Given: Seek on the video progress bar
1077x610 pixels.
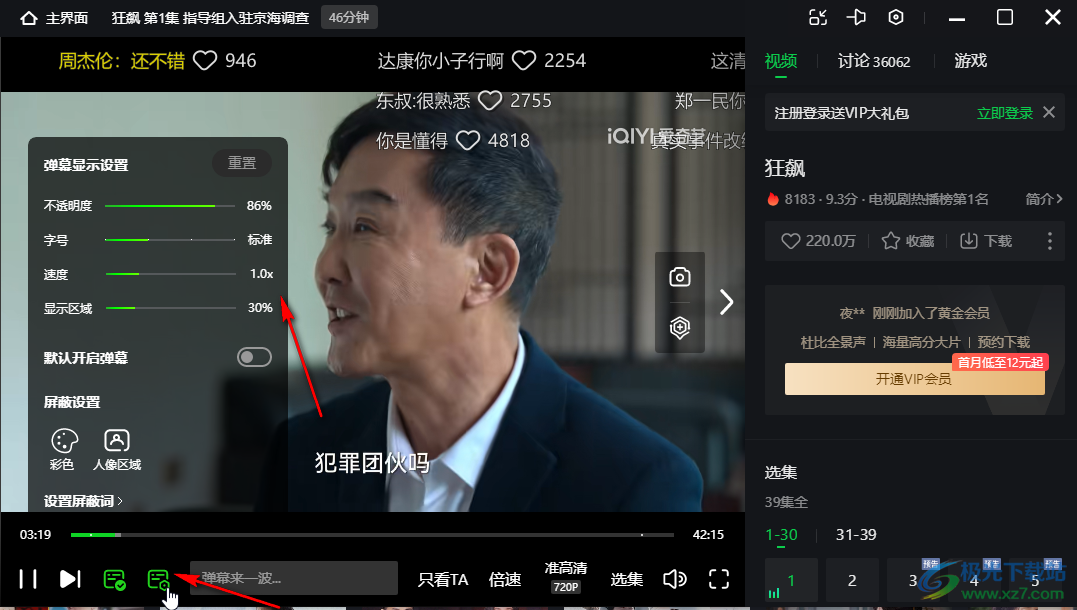Looking at the screenshot, I should tap(372, 534).
